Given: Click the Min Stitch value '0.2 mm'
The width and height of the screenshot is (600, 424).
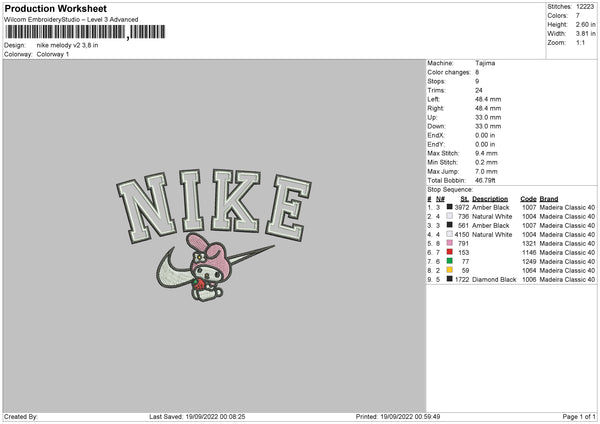Looking at the screenshot, I should pyautogui.click(x=486, y=162).
